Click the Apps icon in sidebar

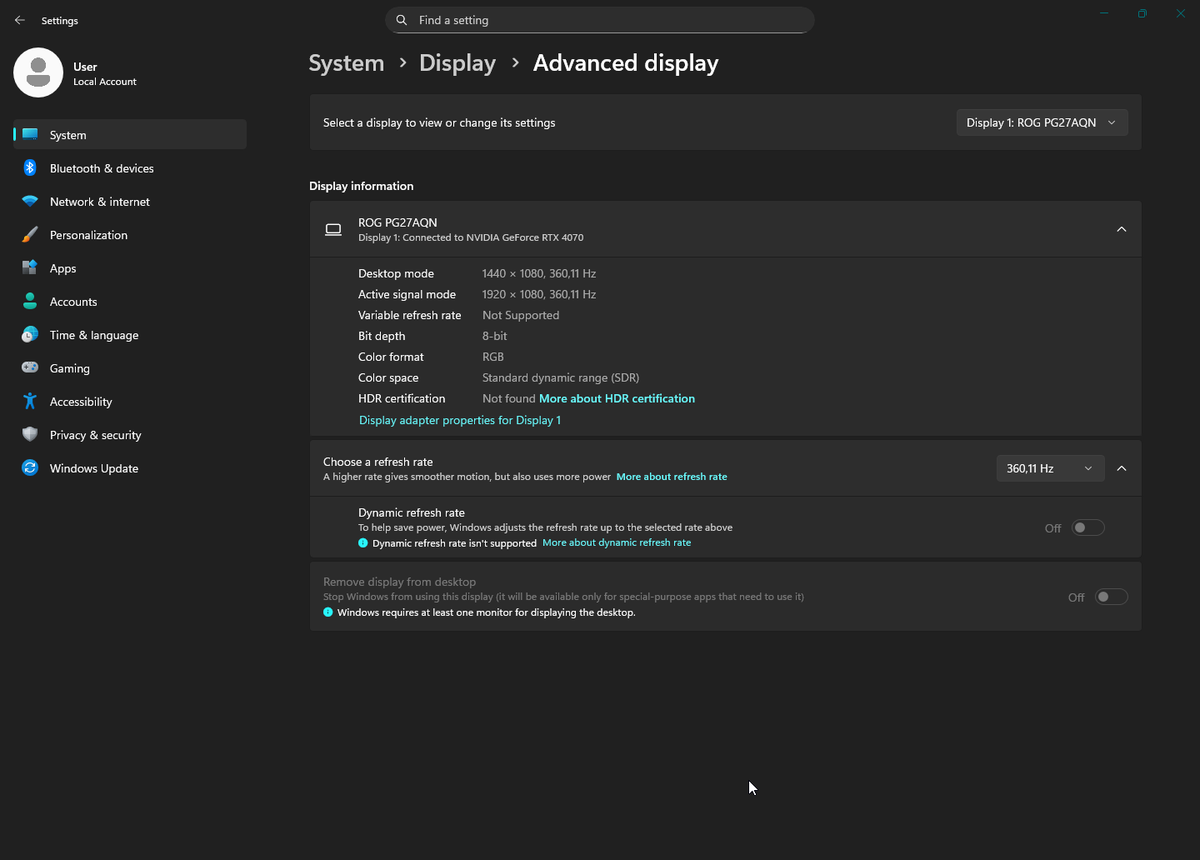click(x=30, y=268)
